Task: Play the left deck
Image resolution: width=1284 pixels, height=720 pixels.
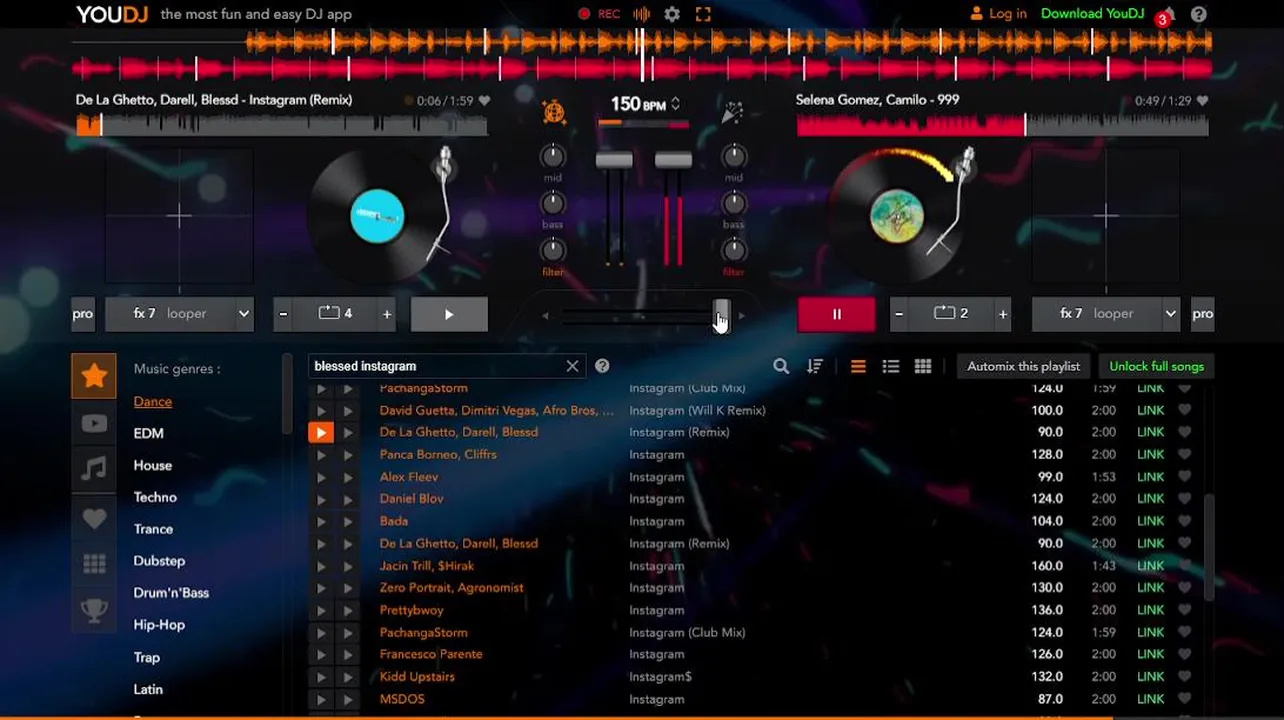Action: coord(449,314)
